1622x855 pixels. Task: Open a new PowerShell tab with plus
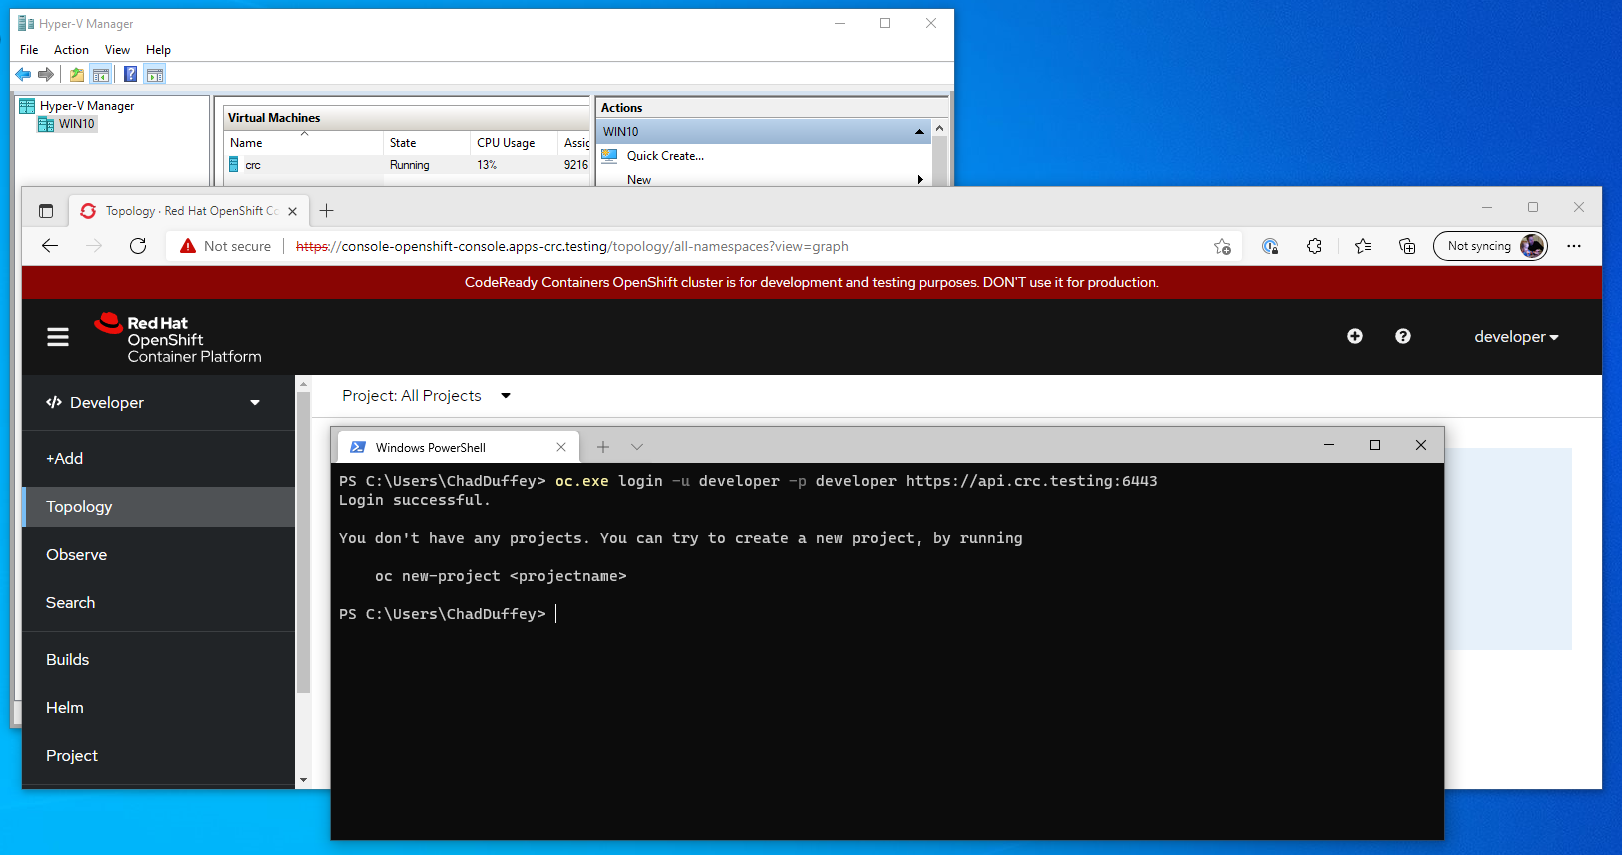pos(602,447)
